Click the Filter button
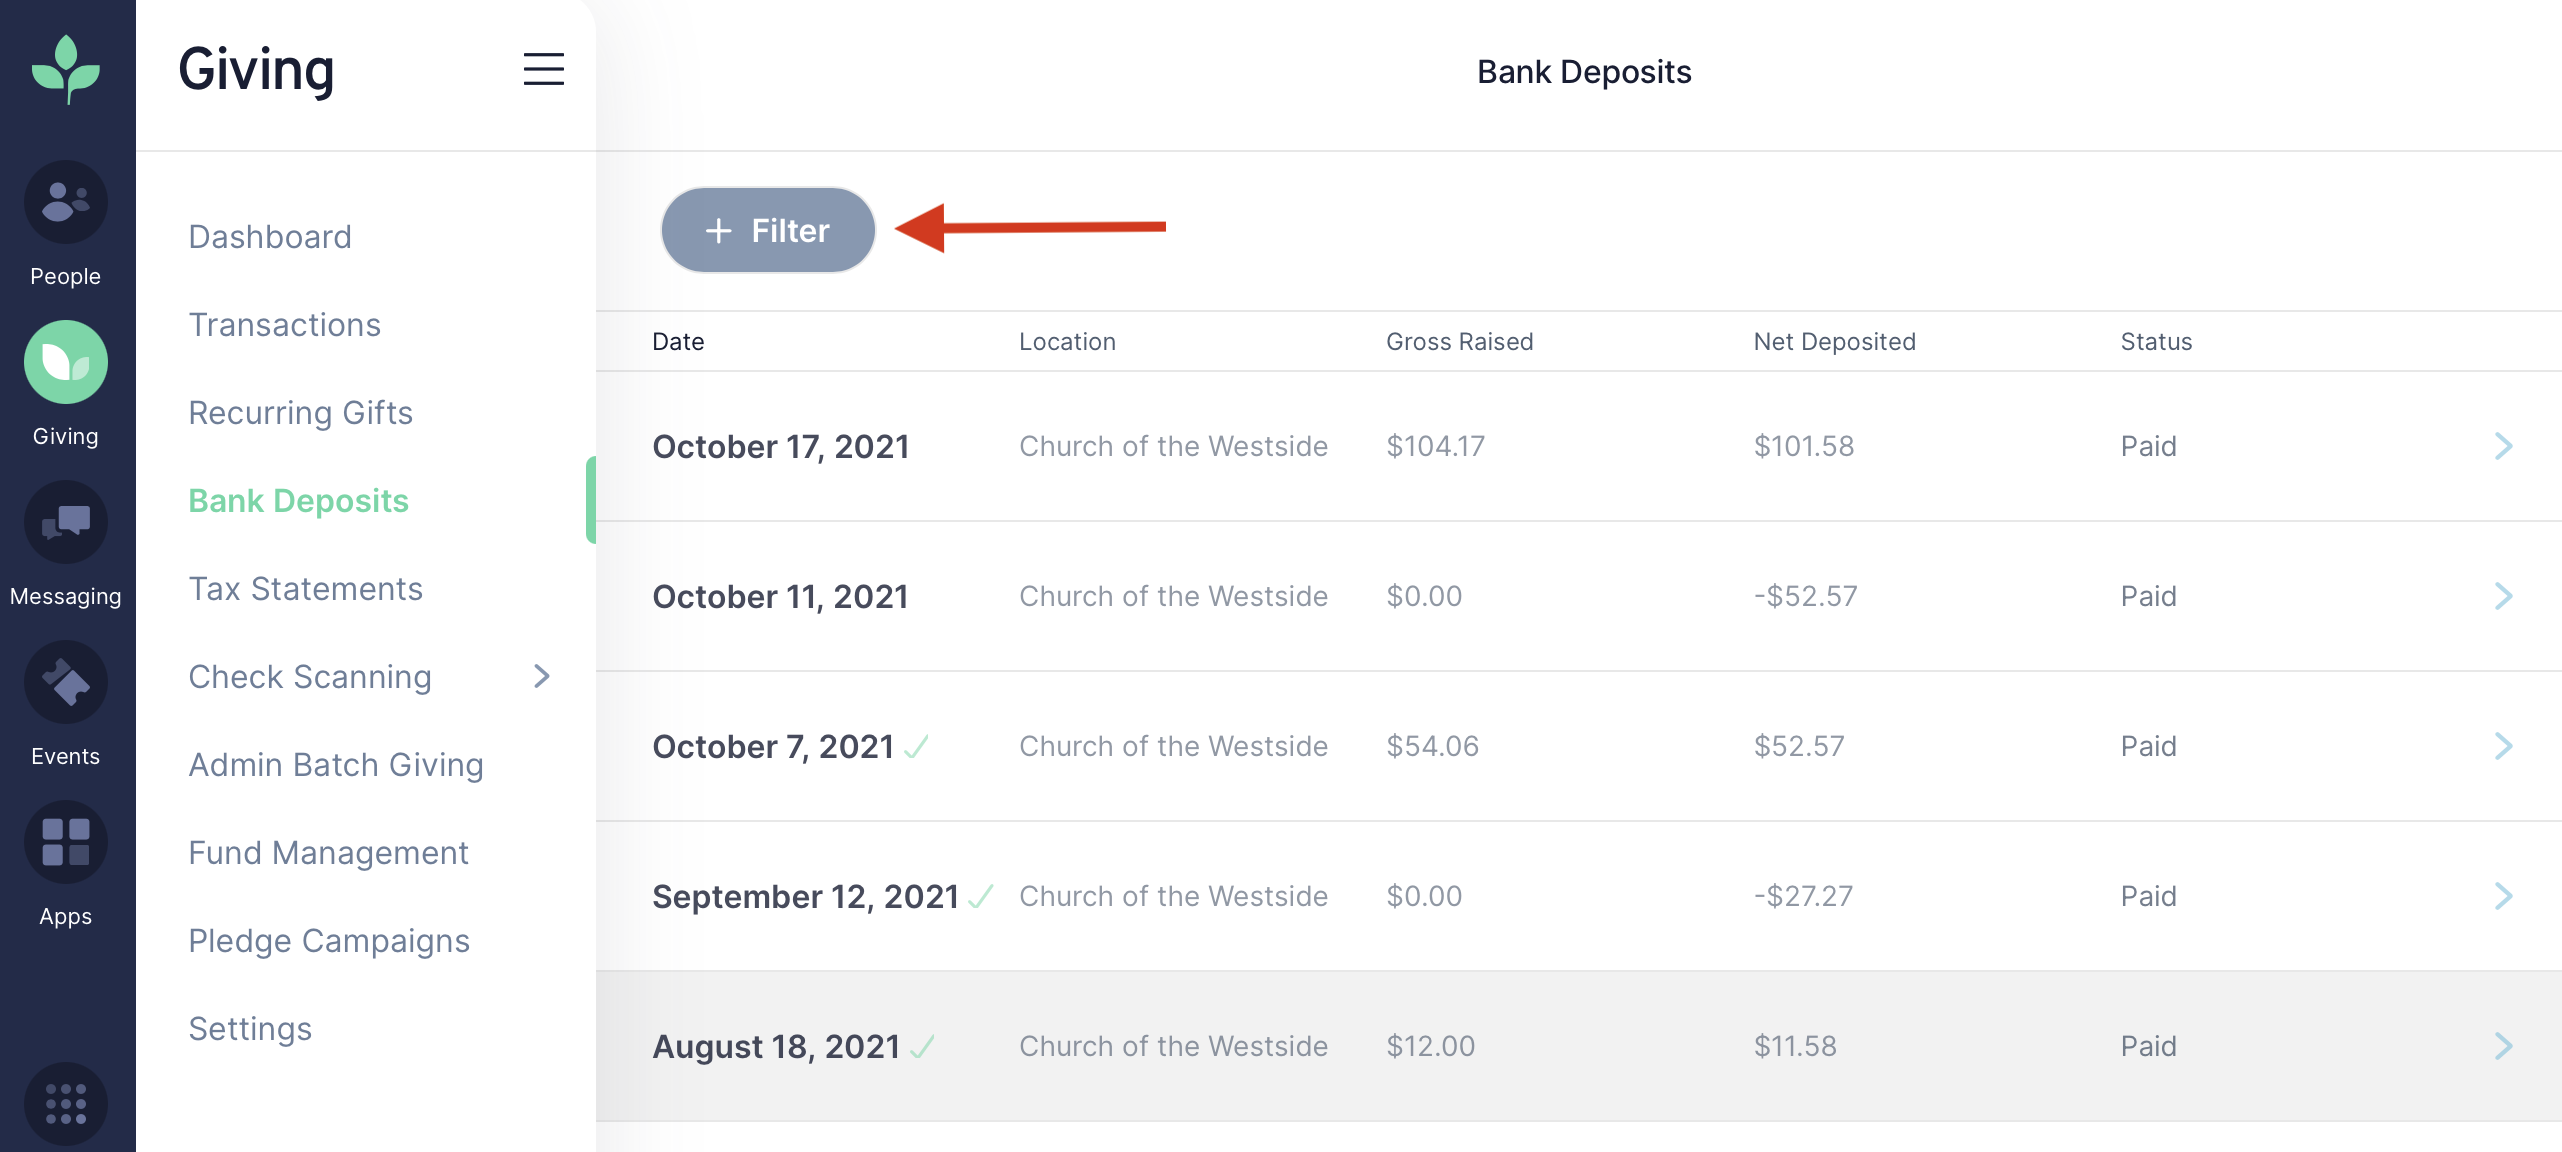Image resolution: width=2562 pixels, height=1152 pixels. pyautogui.click(x=767, y=229)
